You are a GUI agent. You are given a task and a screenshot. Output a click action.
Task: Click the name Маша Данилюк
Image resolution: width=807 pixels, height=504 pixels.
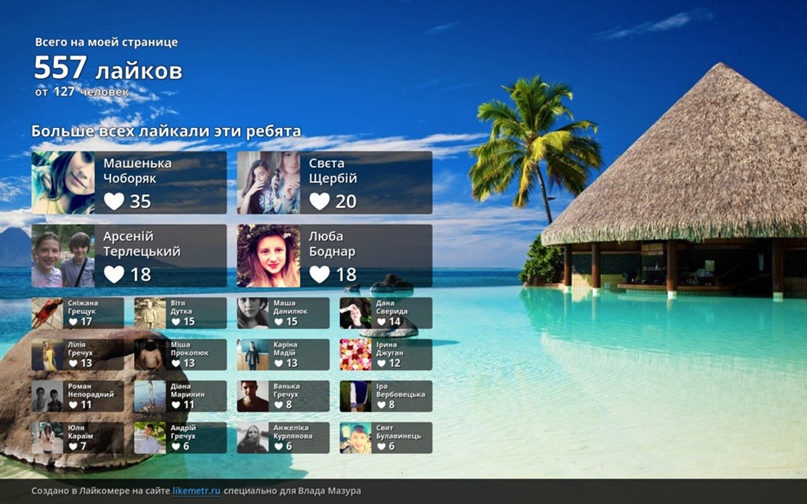[285, 307]
